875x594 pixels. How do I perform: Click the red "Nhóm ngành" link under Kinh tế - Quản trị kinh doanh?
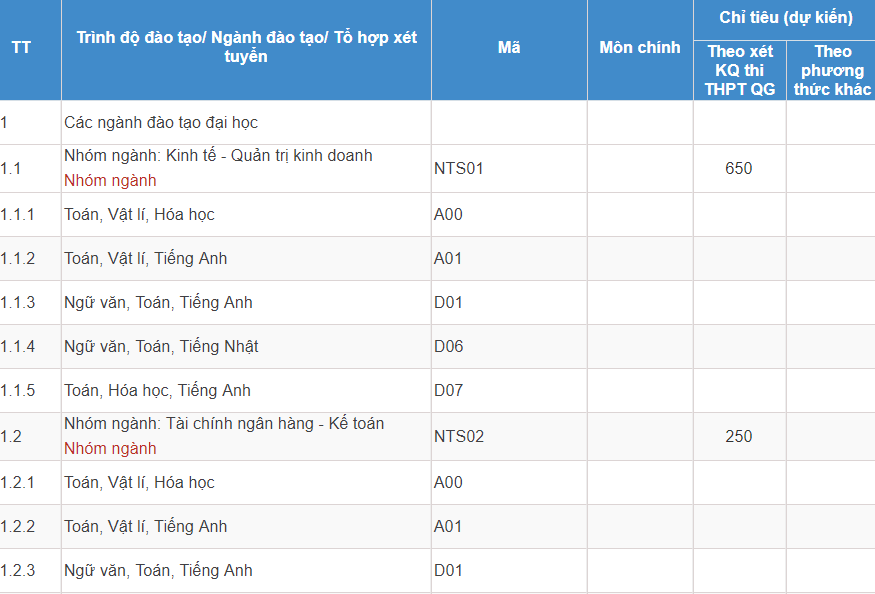(110, 181)
